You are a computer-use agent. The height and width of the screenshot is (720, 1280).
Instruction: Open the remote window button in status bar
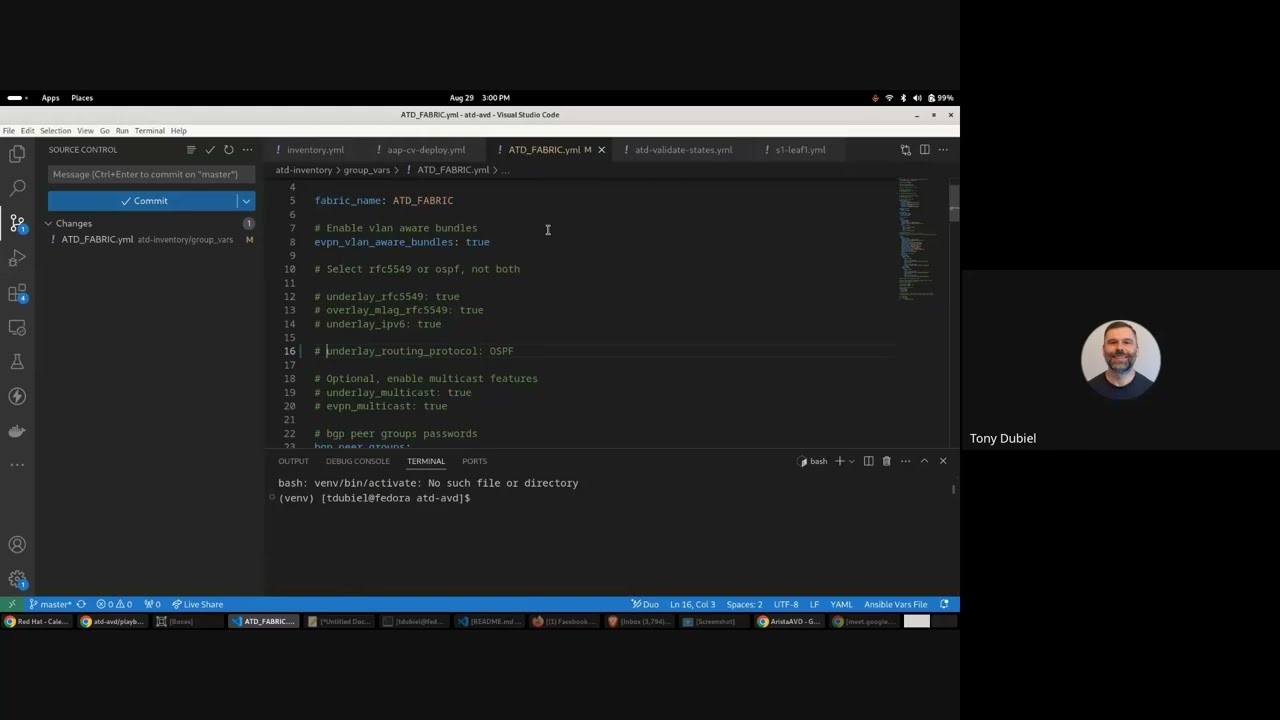[x=11, y=604]
